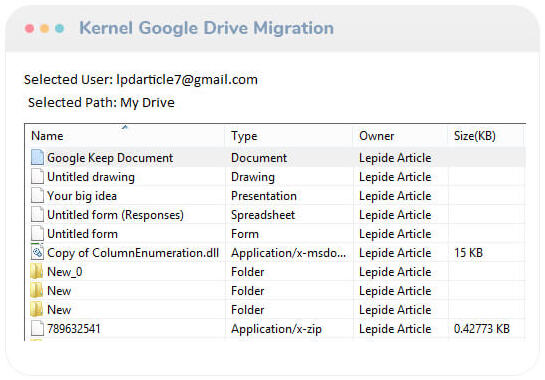545x380 pixels.
Task: Select the Google Keep Document row name
Action: [x=110, y=158]
